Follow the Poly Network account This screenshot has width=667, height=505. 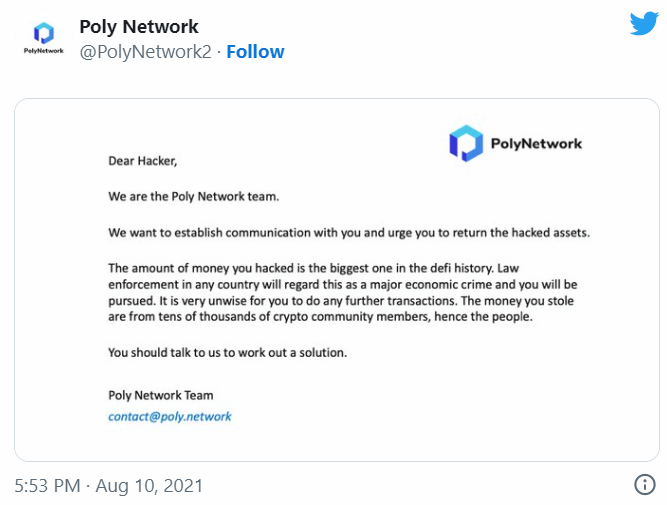[255, 52]
